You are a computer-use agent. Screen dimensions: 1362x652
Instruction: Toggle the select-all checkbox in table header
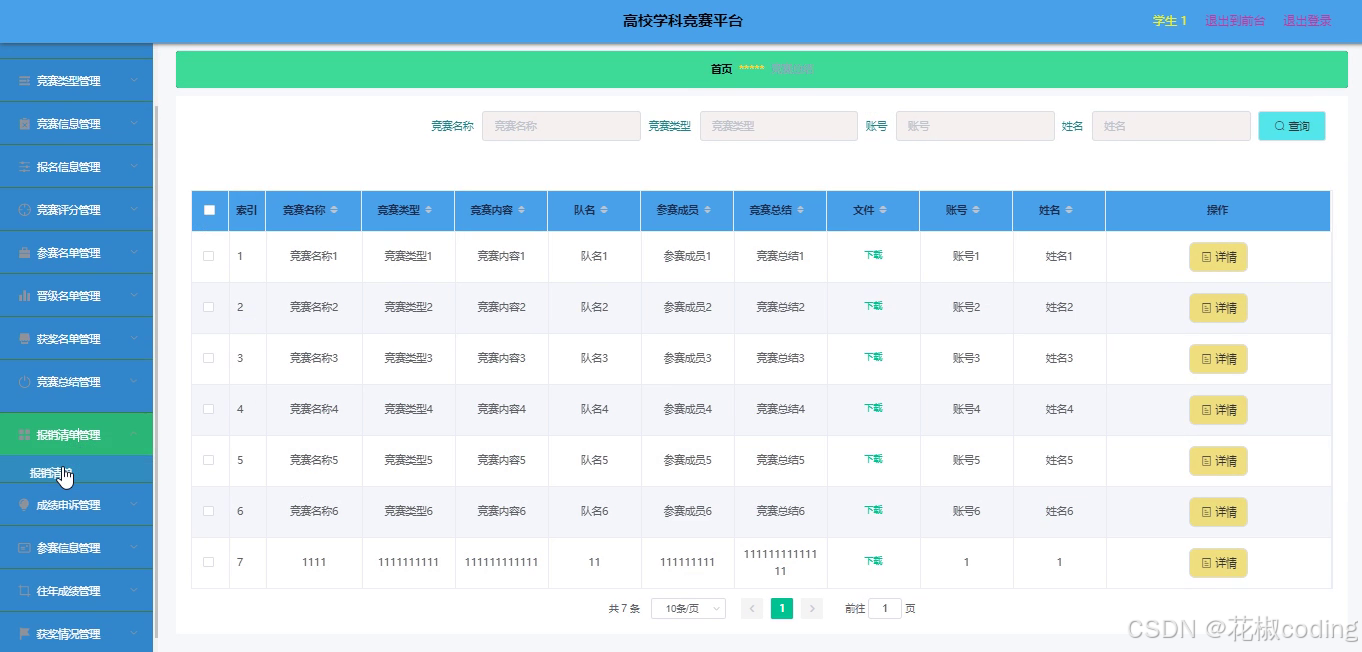(x=209, y=210)
